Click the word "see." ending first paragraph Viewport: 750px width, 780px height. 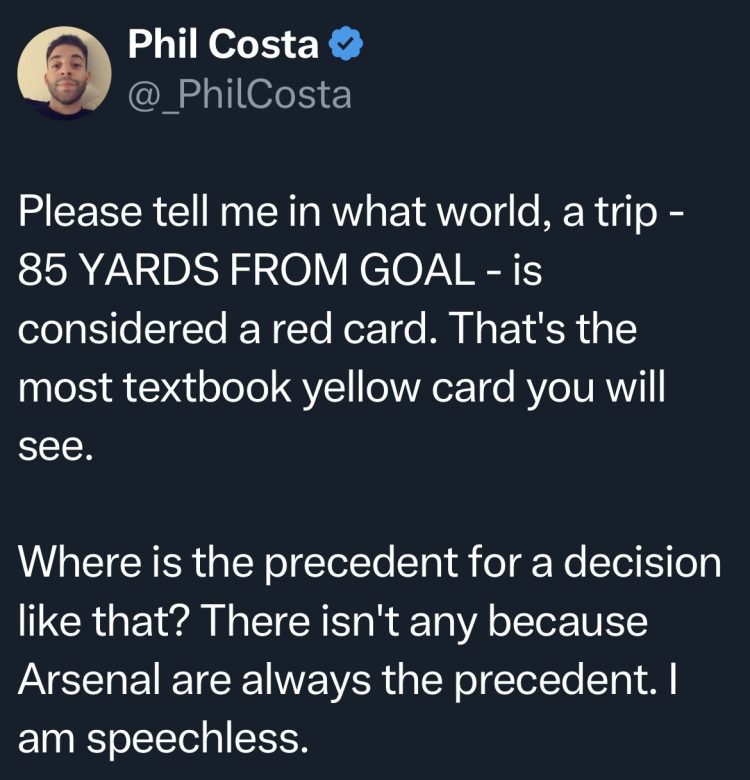(55, 444)
